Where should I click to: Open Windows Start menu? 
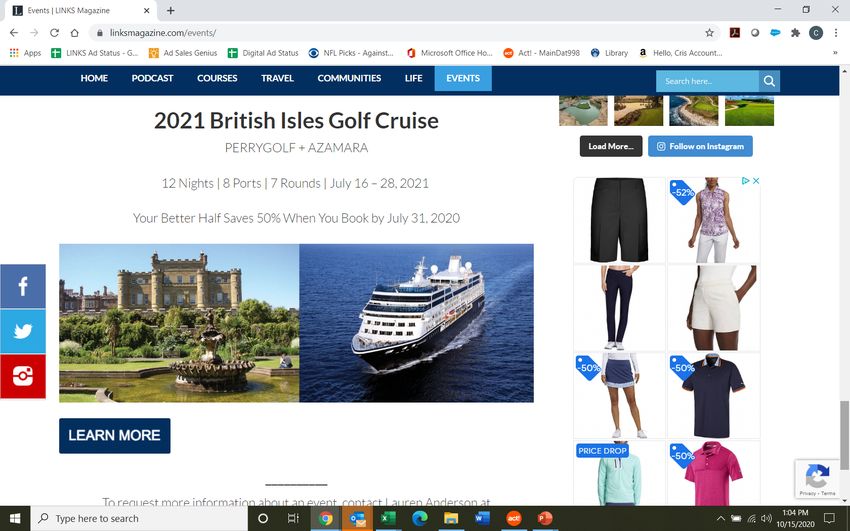pos(15,519)
